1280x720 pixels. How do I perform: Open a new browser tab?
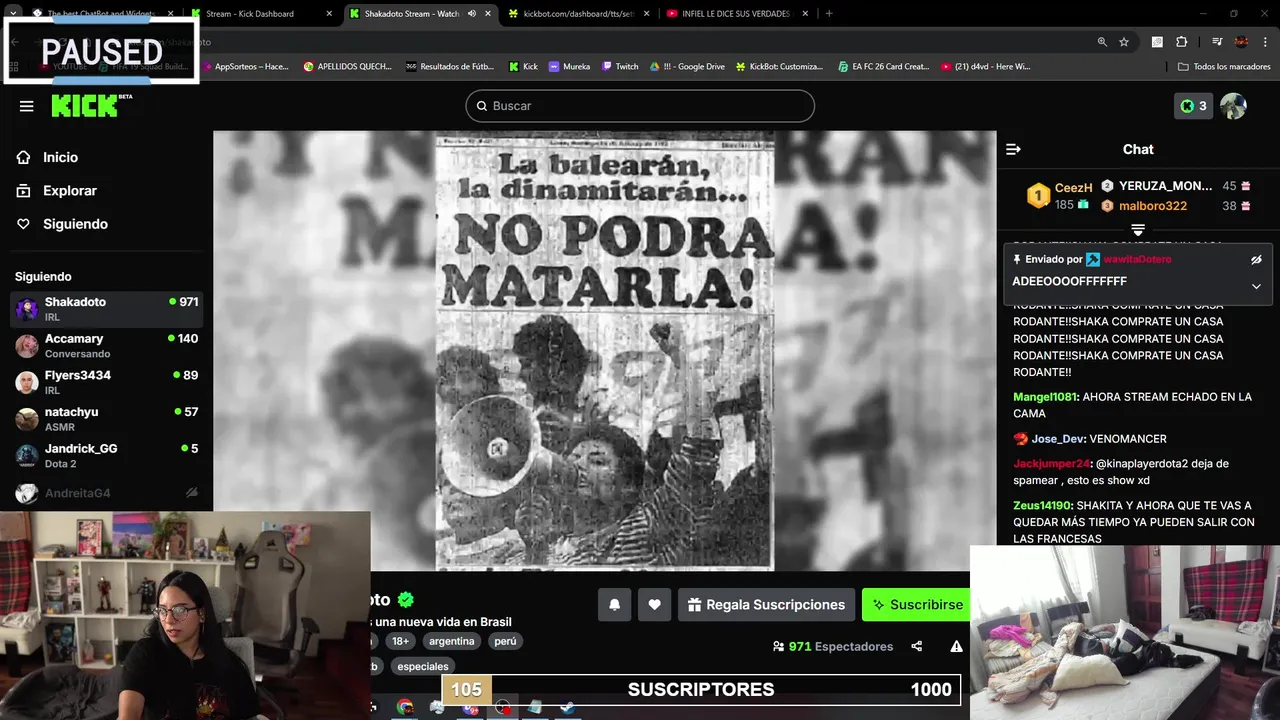tap(829, 14)
